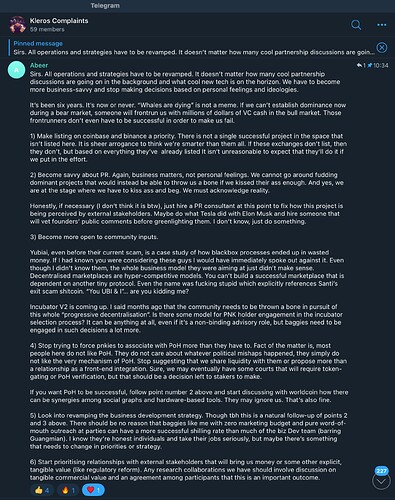Toggle the thumbs up reaction
The height and width of the screenshot is (500, 395).
[x=42, y=490]
